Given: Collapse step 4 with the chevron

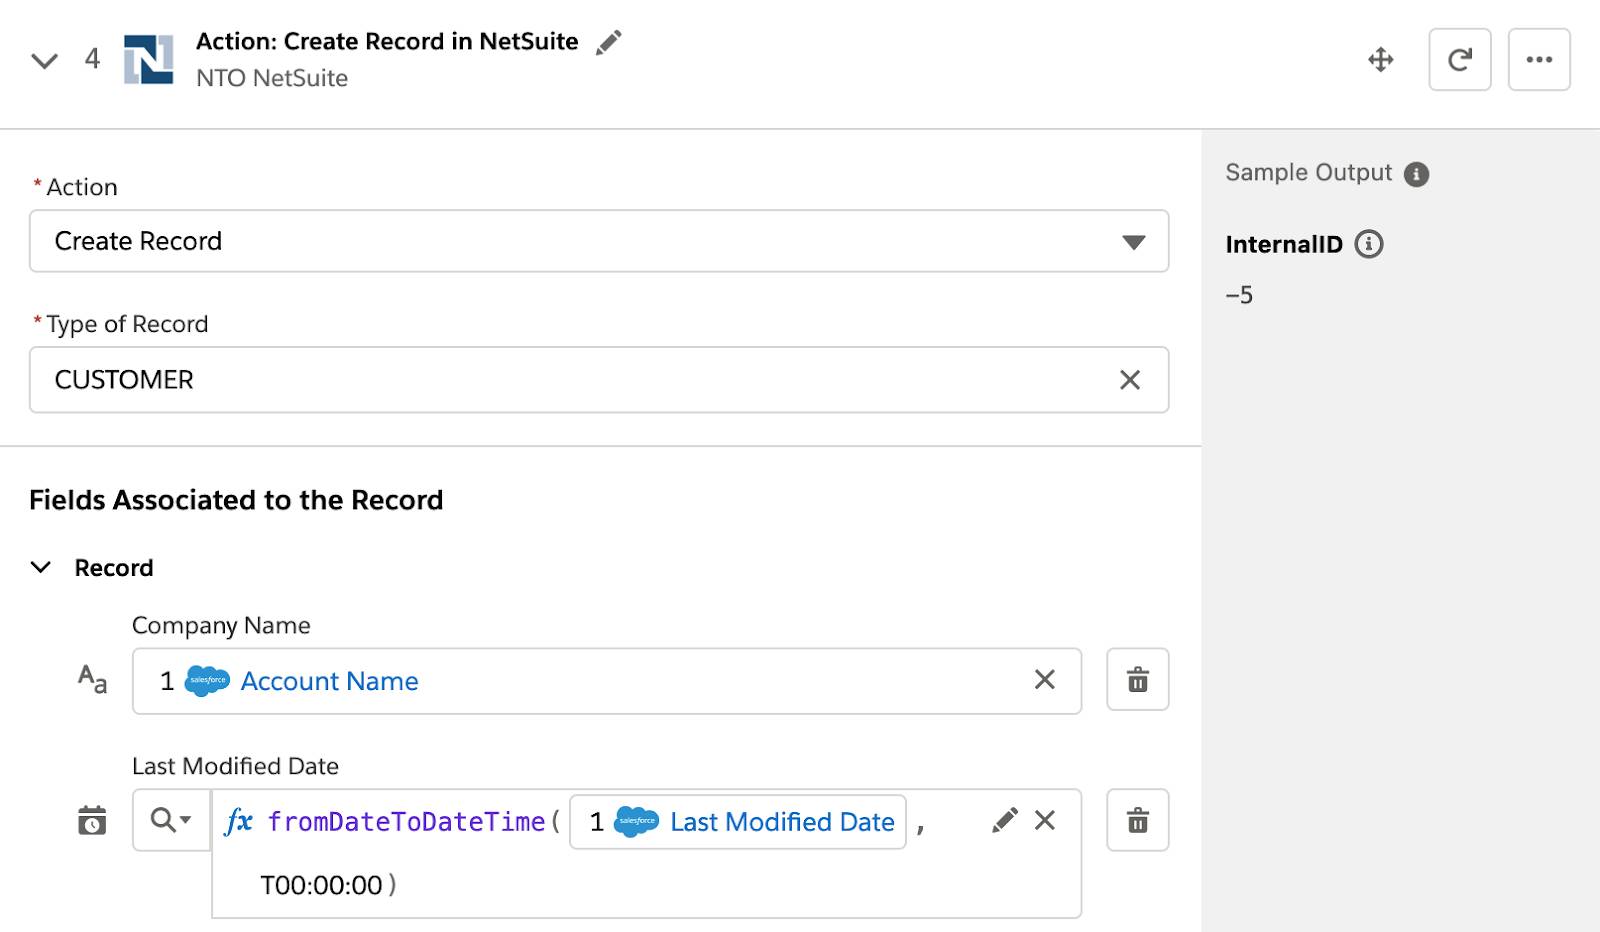Looking at the screenshot, I should 44,61.
